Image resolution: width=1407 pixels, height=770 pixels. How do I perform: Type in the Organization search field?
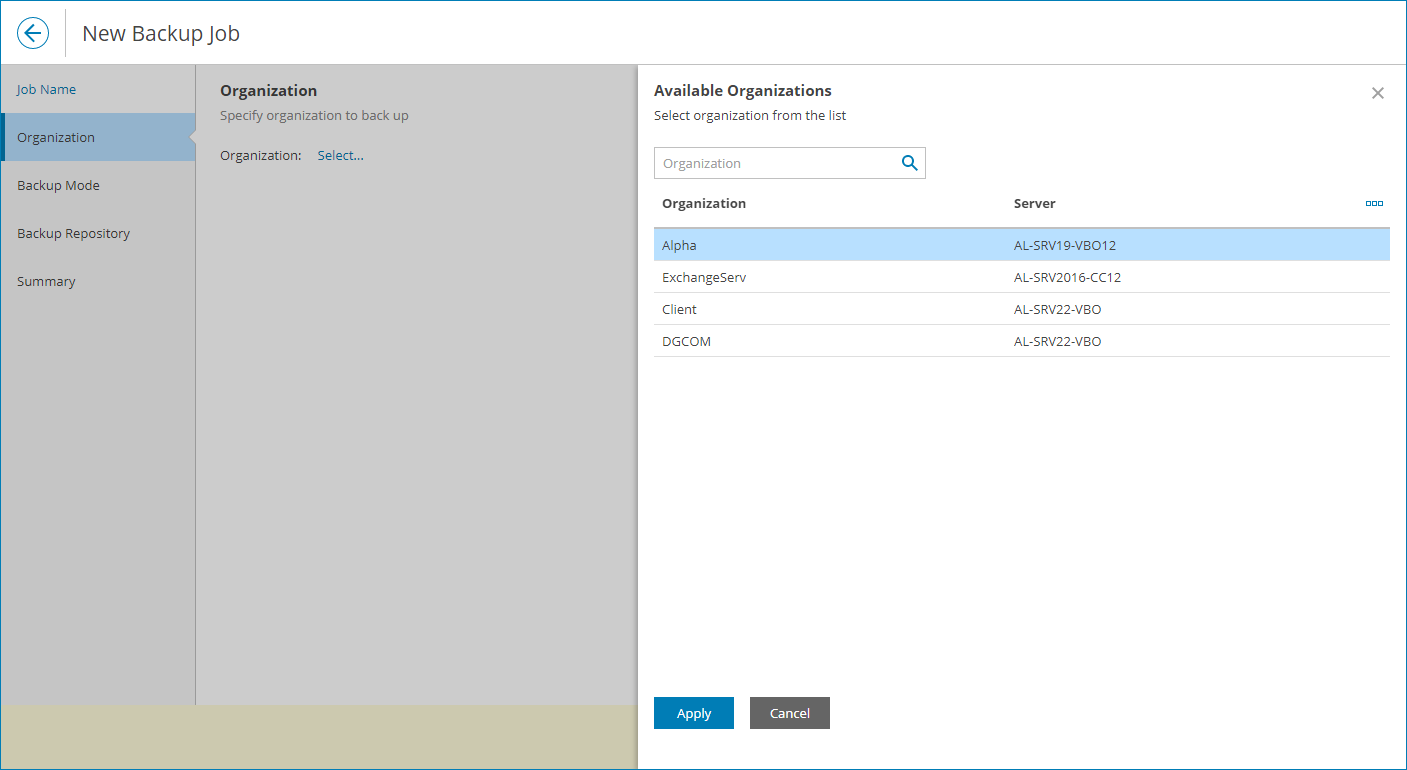(x=775, y=163)
